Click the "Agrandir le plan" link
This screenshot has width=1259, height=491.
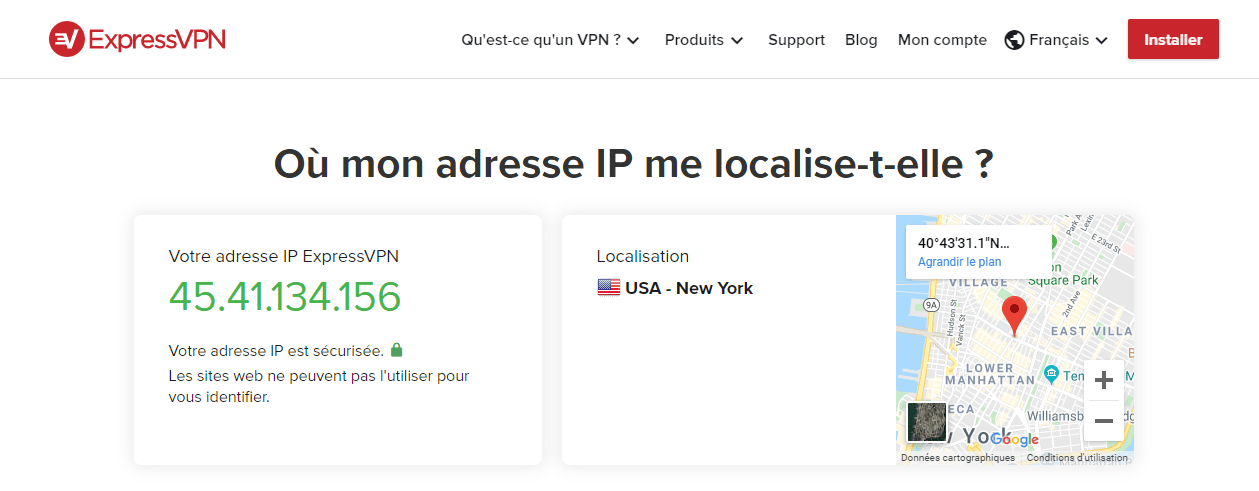click(x=959, y=262)
